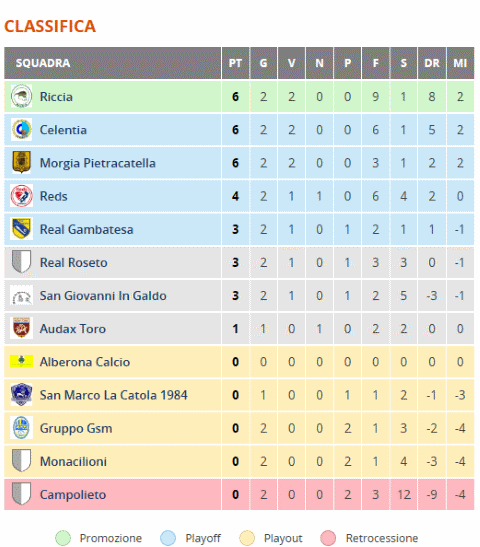The height and width of the screenshot is (547, 480).
Task: Click the PT column header
Action: tap(235, 63)
